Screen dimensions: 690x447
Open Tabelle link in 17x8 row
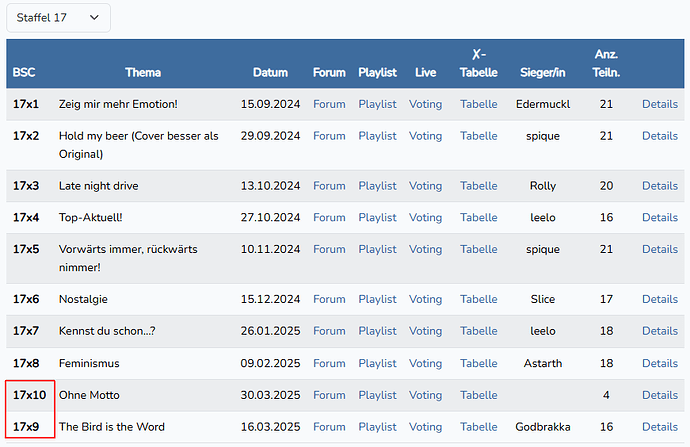point(479,364)
